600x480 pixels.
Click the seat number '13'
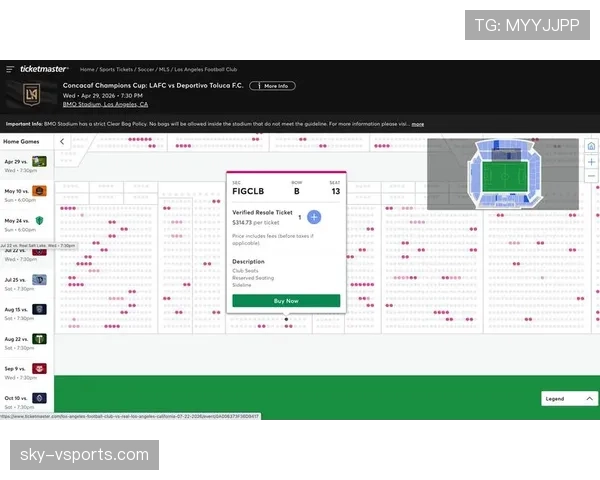coord(336,191)
